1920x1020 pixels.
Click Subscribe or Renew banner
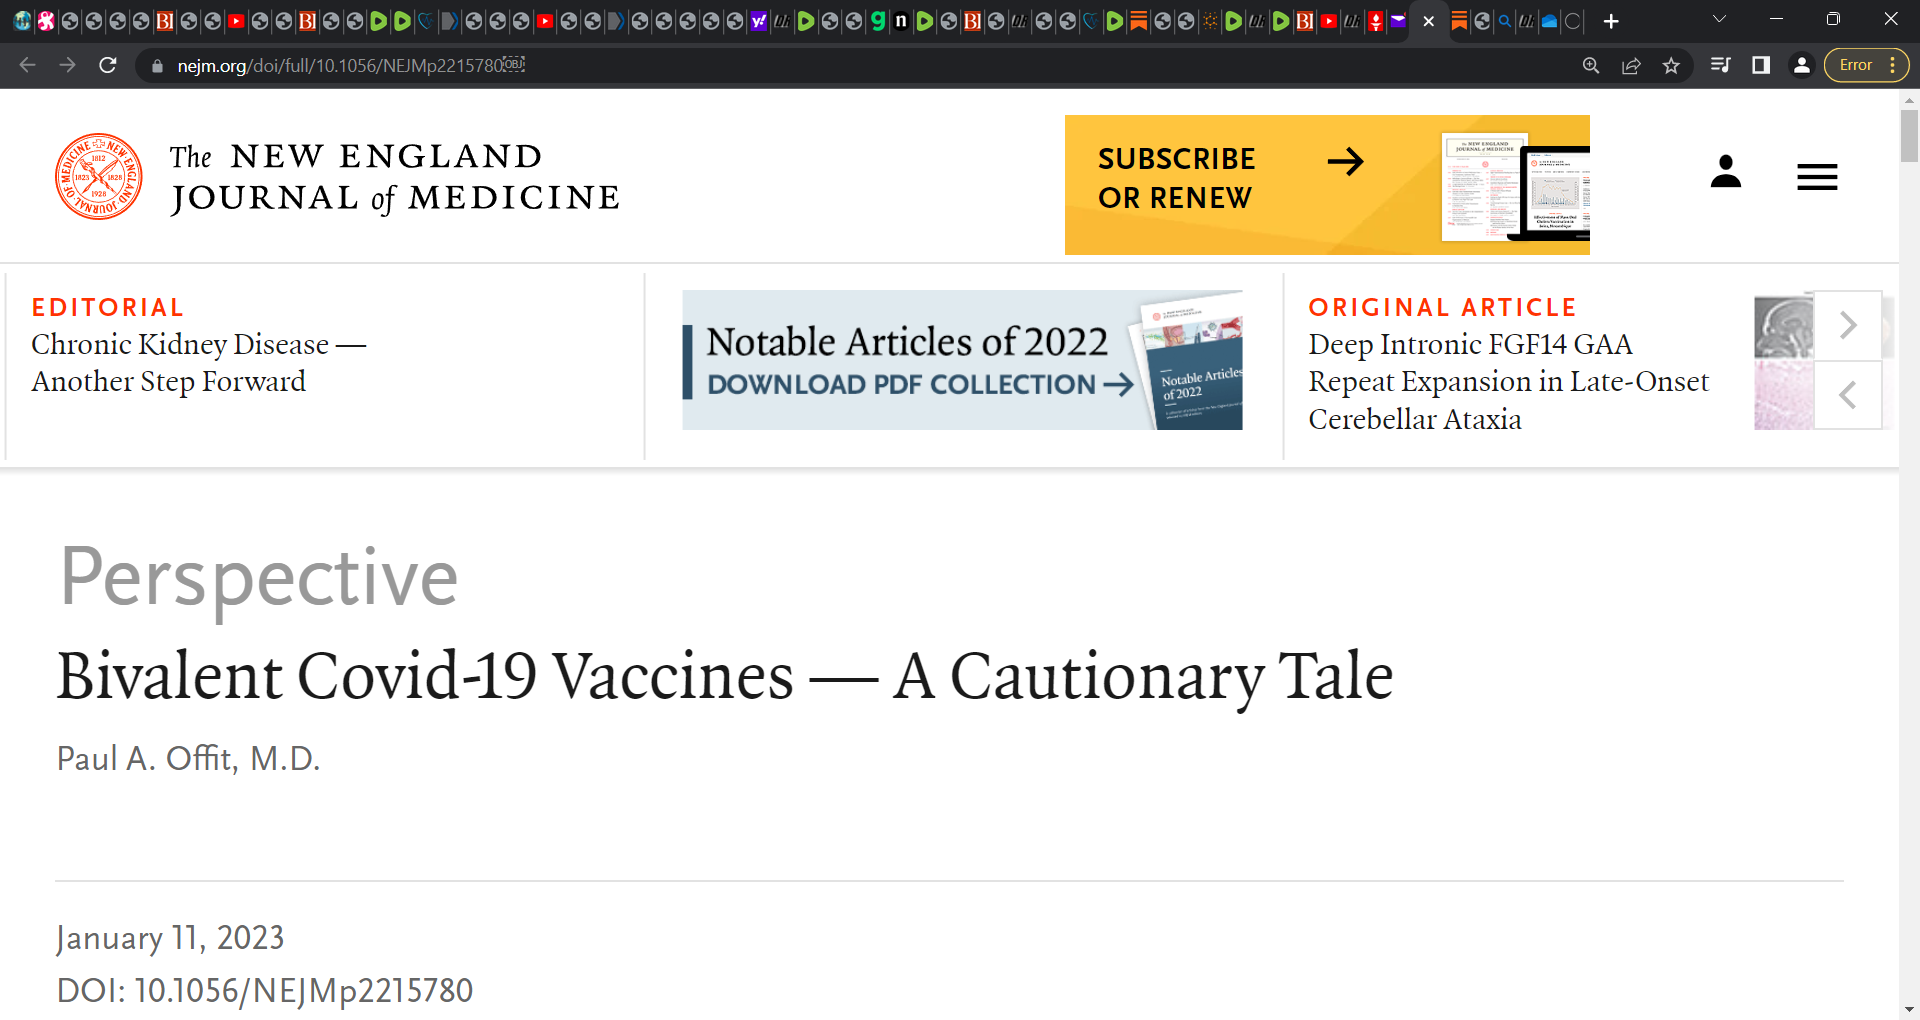1327,185
